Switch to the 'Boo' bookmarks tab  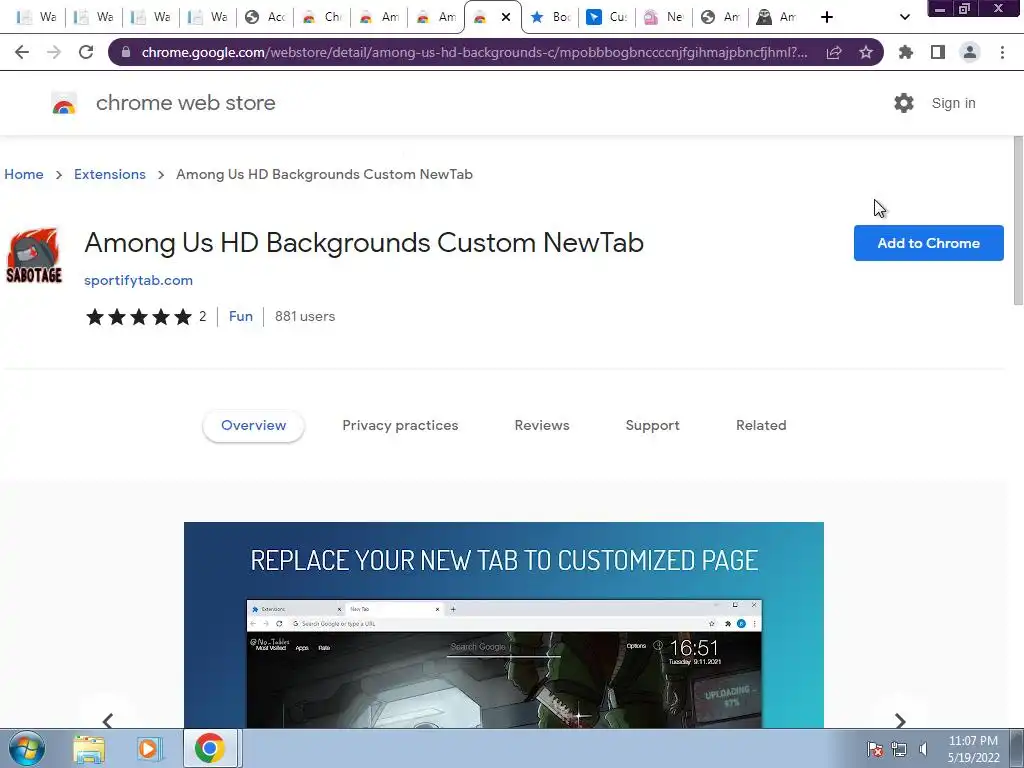click(x=551, y=17)
